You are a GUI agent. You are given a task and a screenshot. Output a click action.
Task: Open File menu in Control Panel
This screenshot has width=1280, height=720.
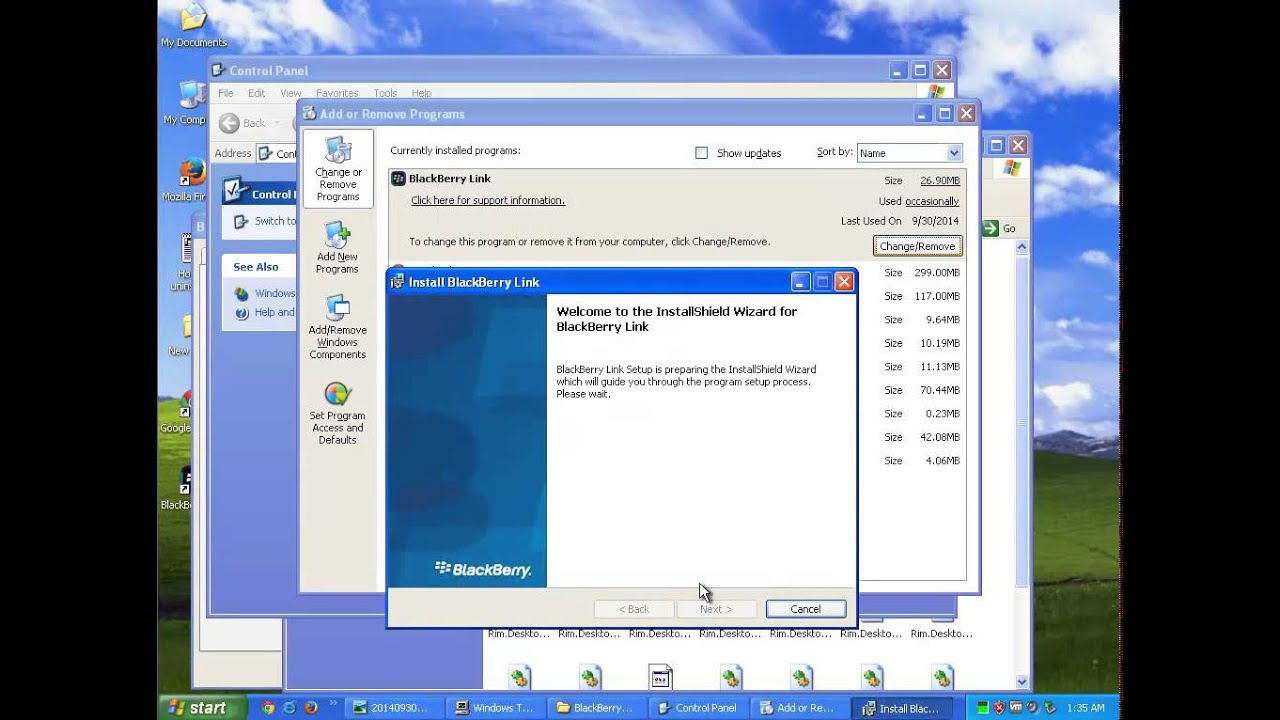(226, 93)
